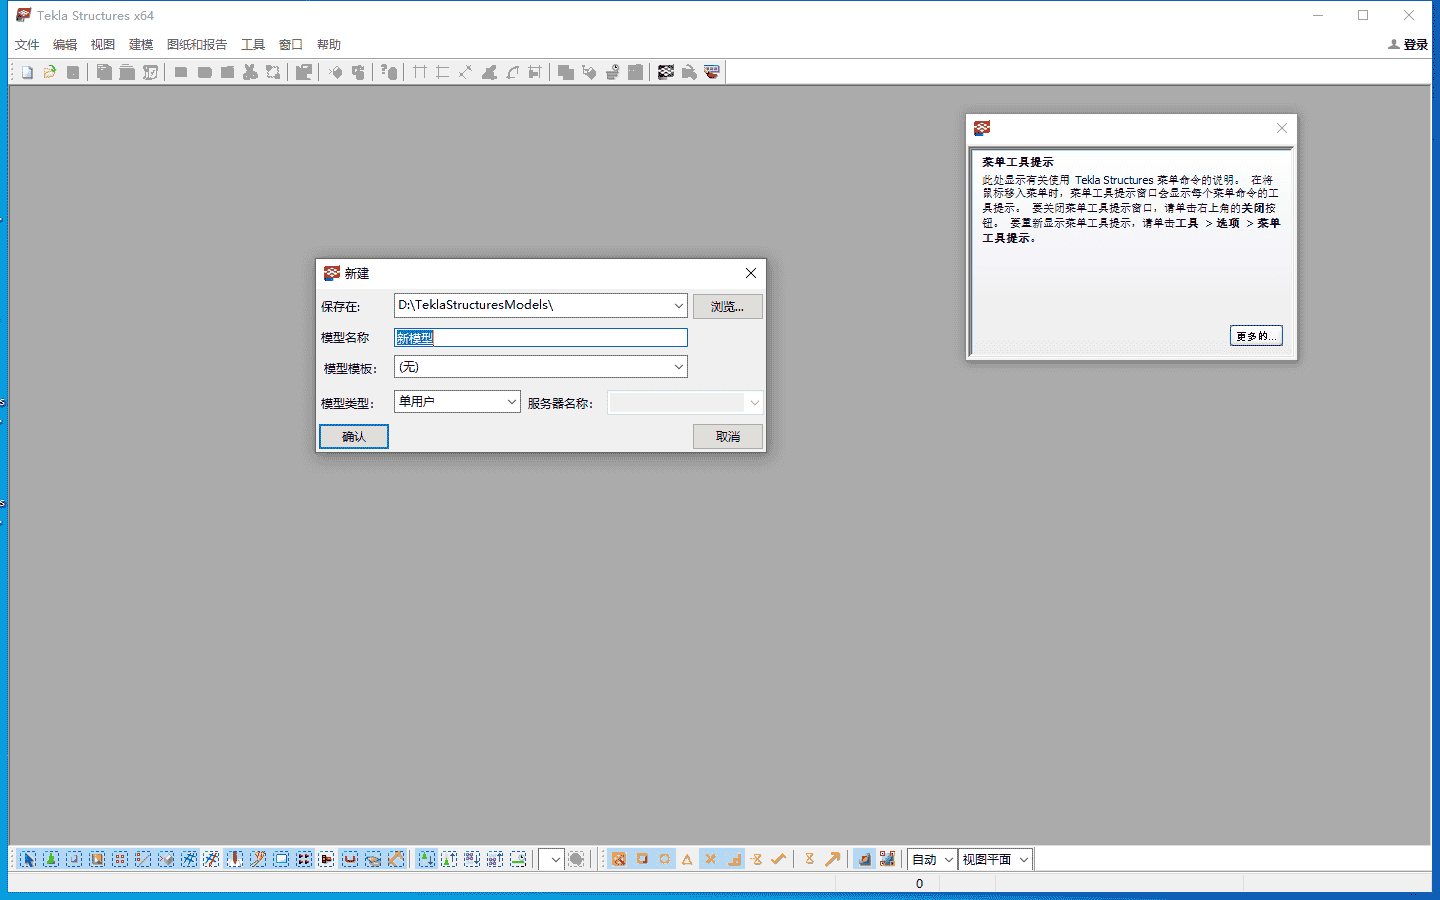Click the orange hourglass snap icon
1440x900 pixels.
click(810, 859)
